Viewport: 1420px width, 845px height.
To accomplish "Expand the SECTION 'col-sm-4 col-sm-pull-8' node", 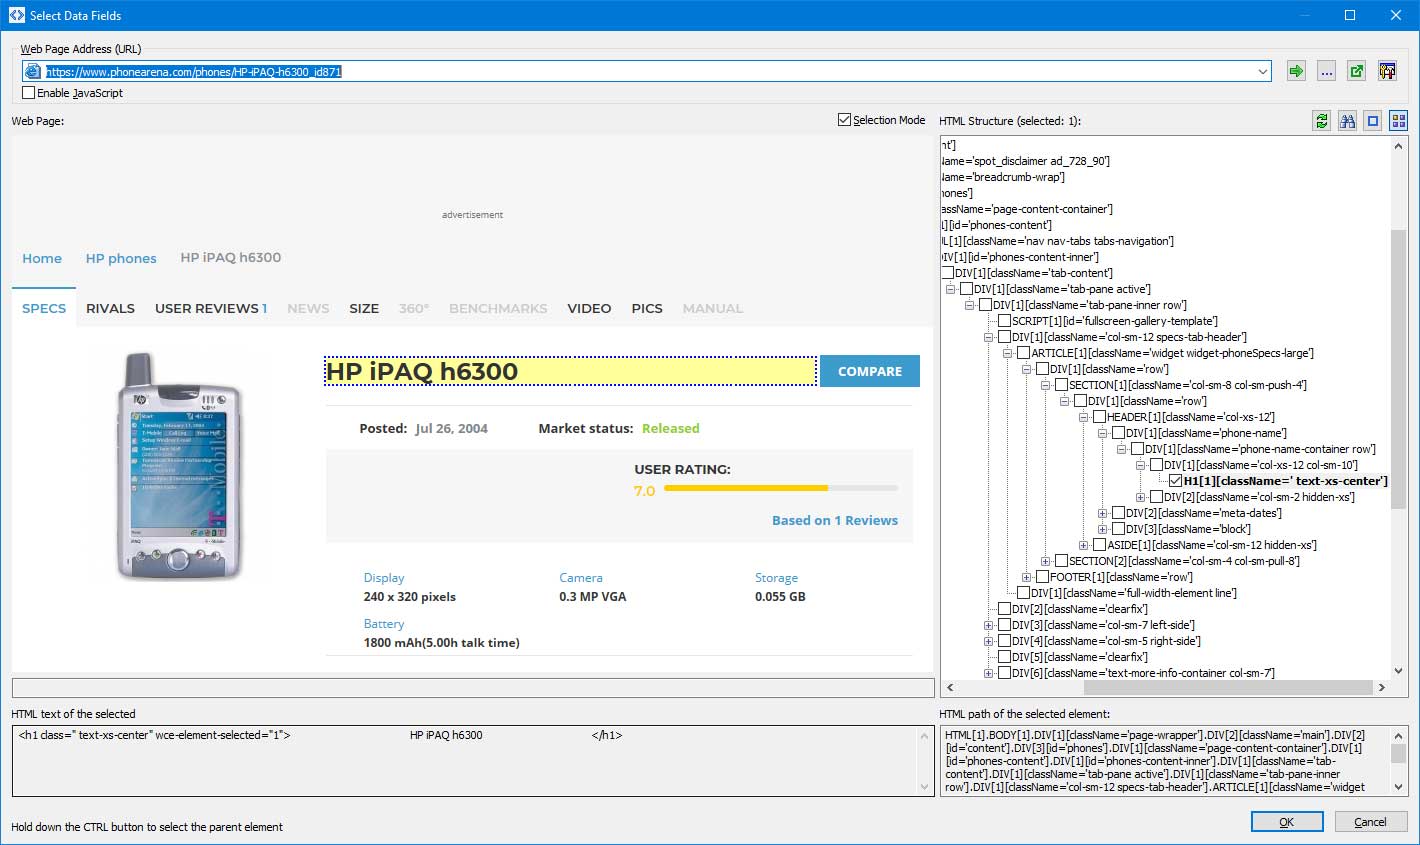I will tap(1045, 561).
